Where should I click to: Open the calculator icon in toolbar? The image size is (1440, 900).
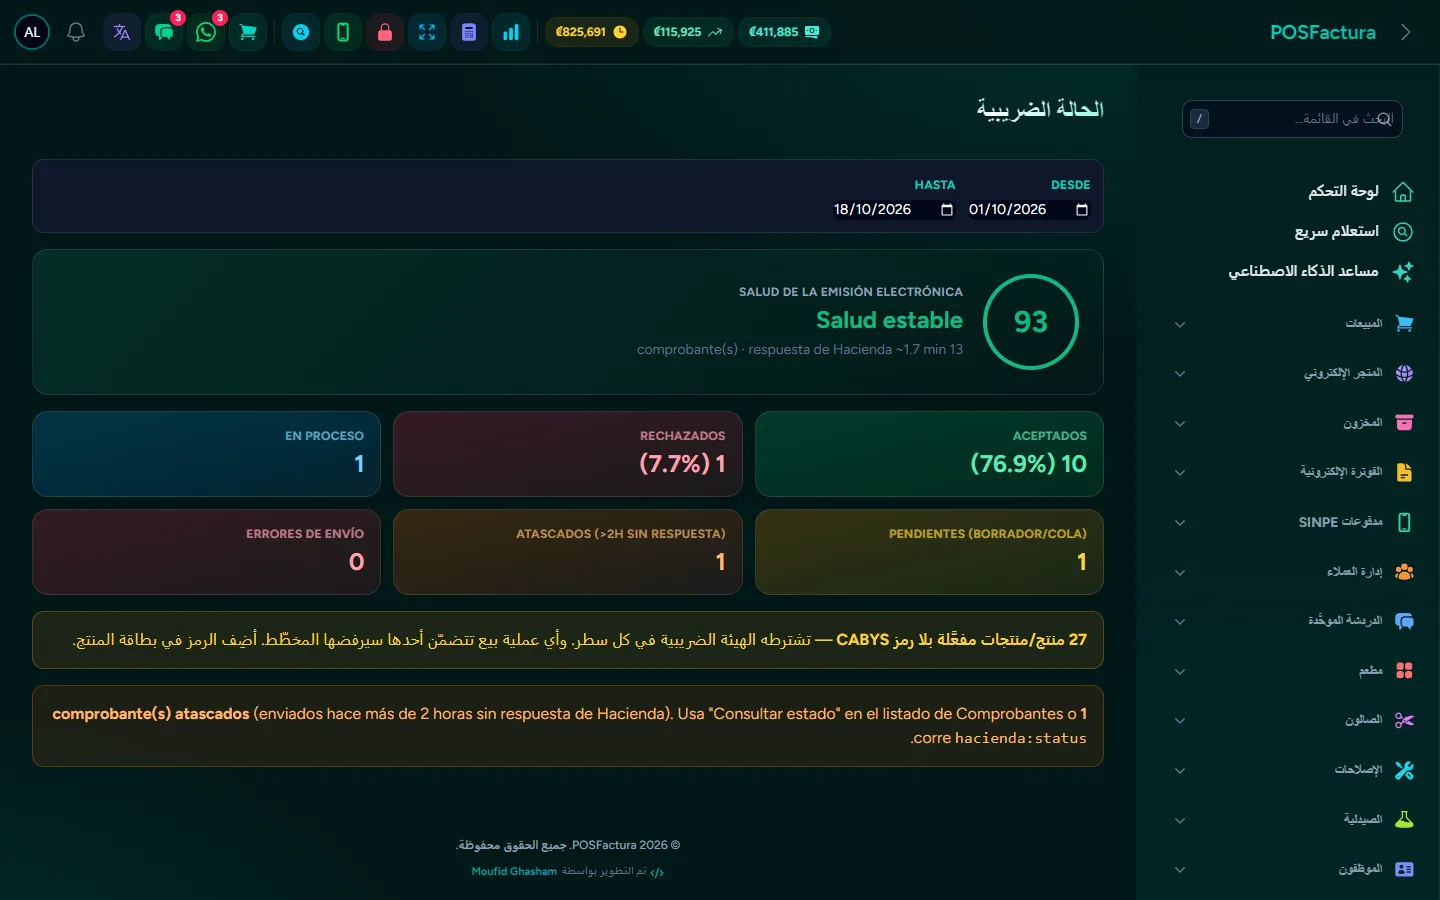click(469, 32)
